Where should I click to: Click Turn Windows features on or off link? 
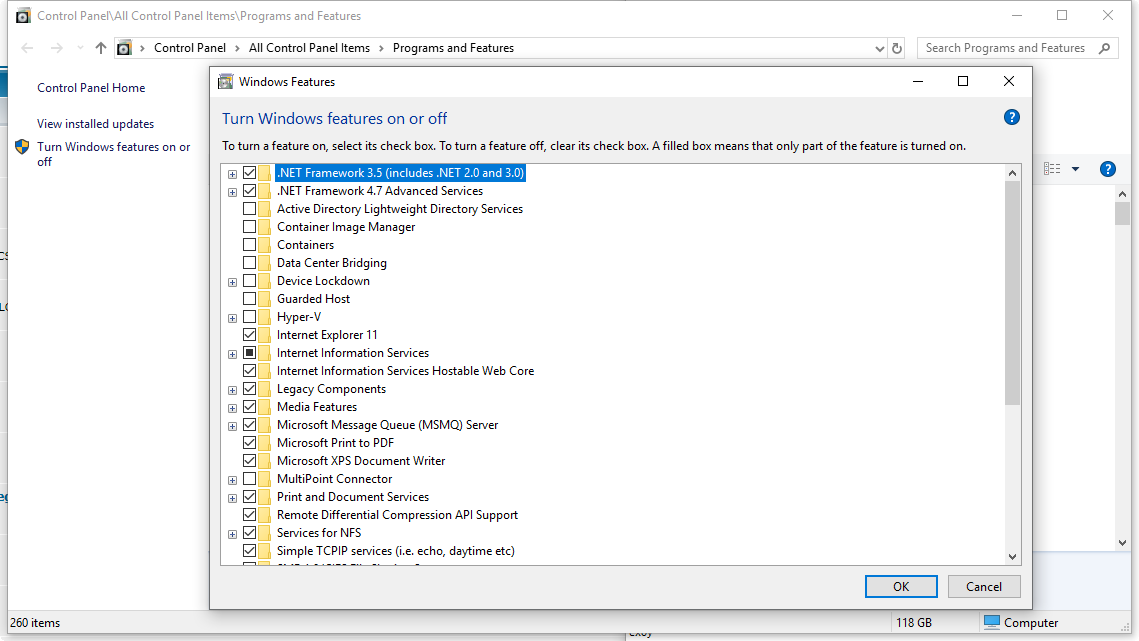pyautogui.click(x=114, y=154)
